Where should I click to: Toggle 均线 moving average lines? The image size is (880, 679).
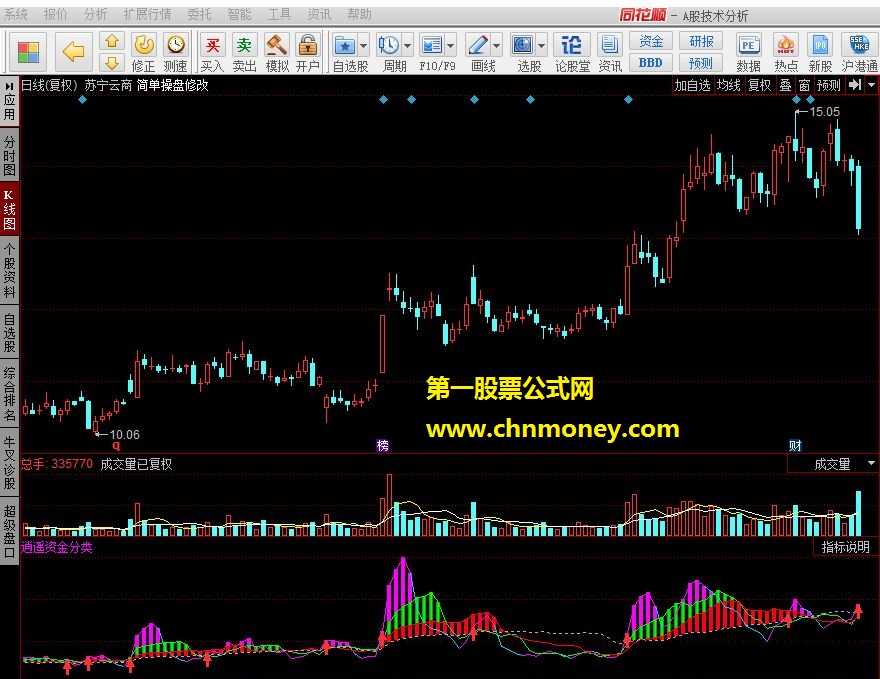729,85
